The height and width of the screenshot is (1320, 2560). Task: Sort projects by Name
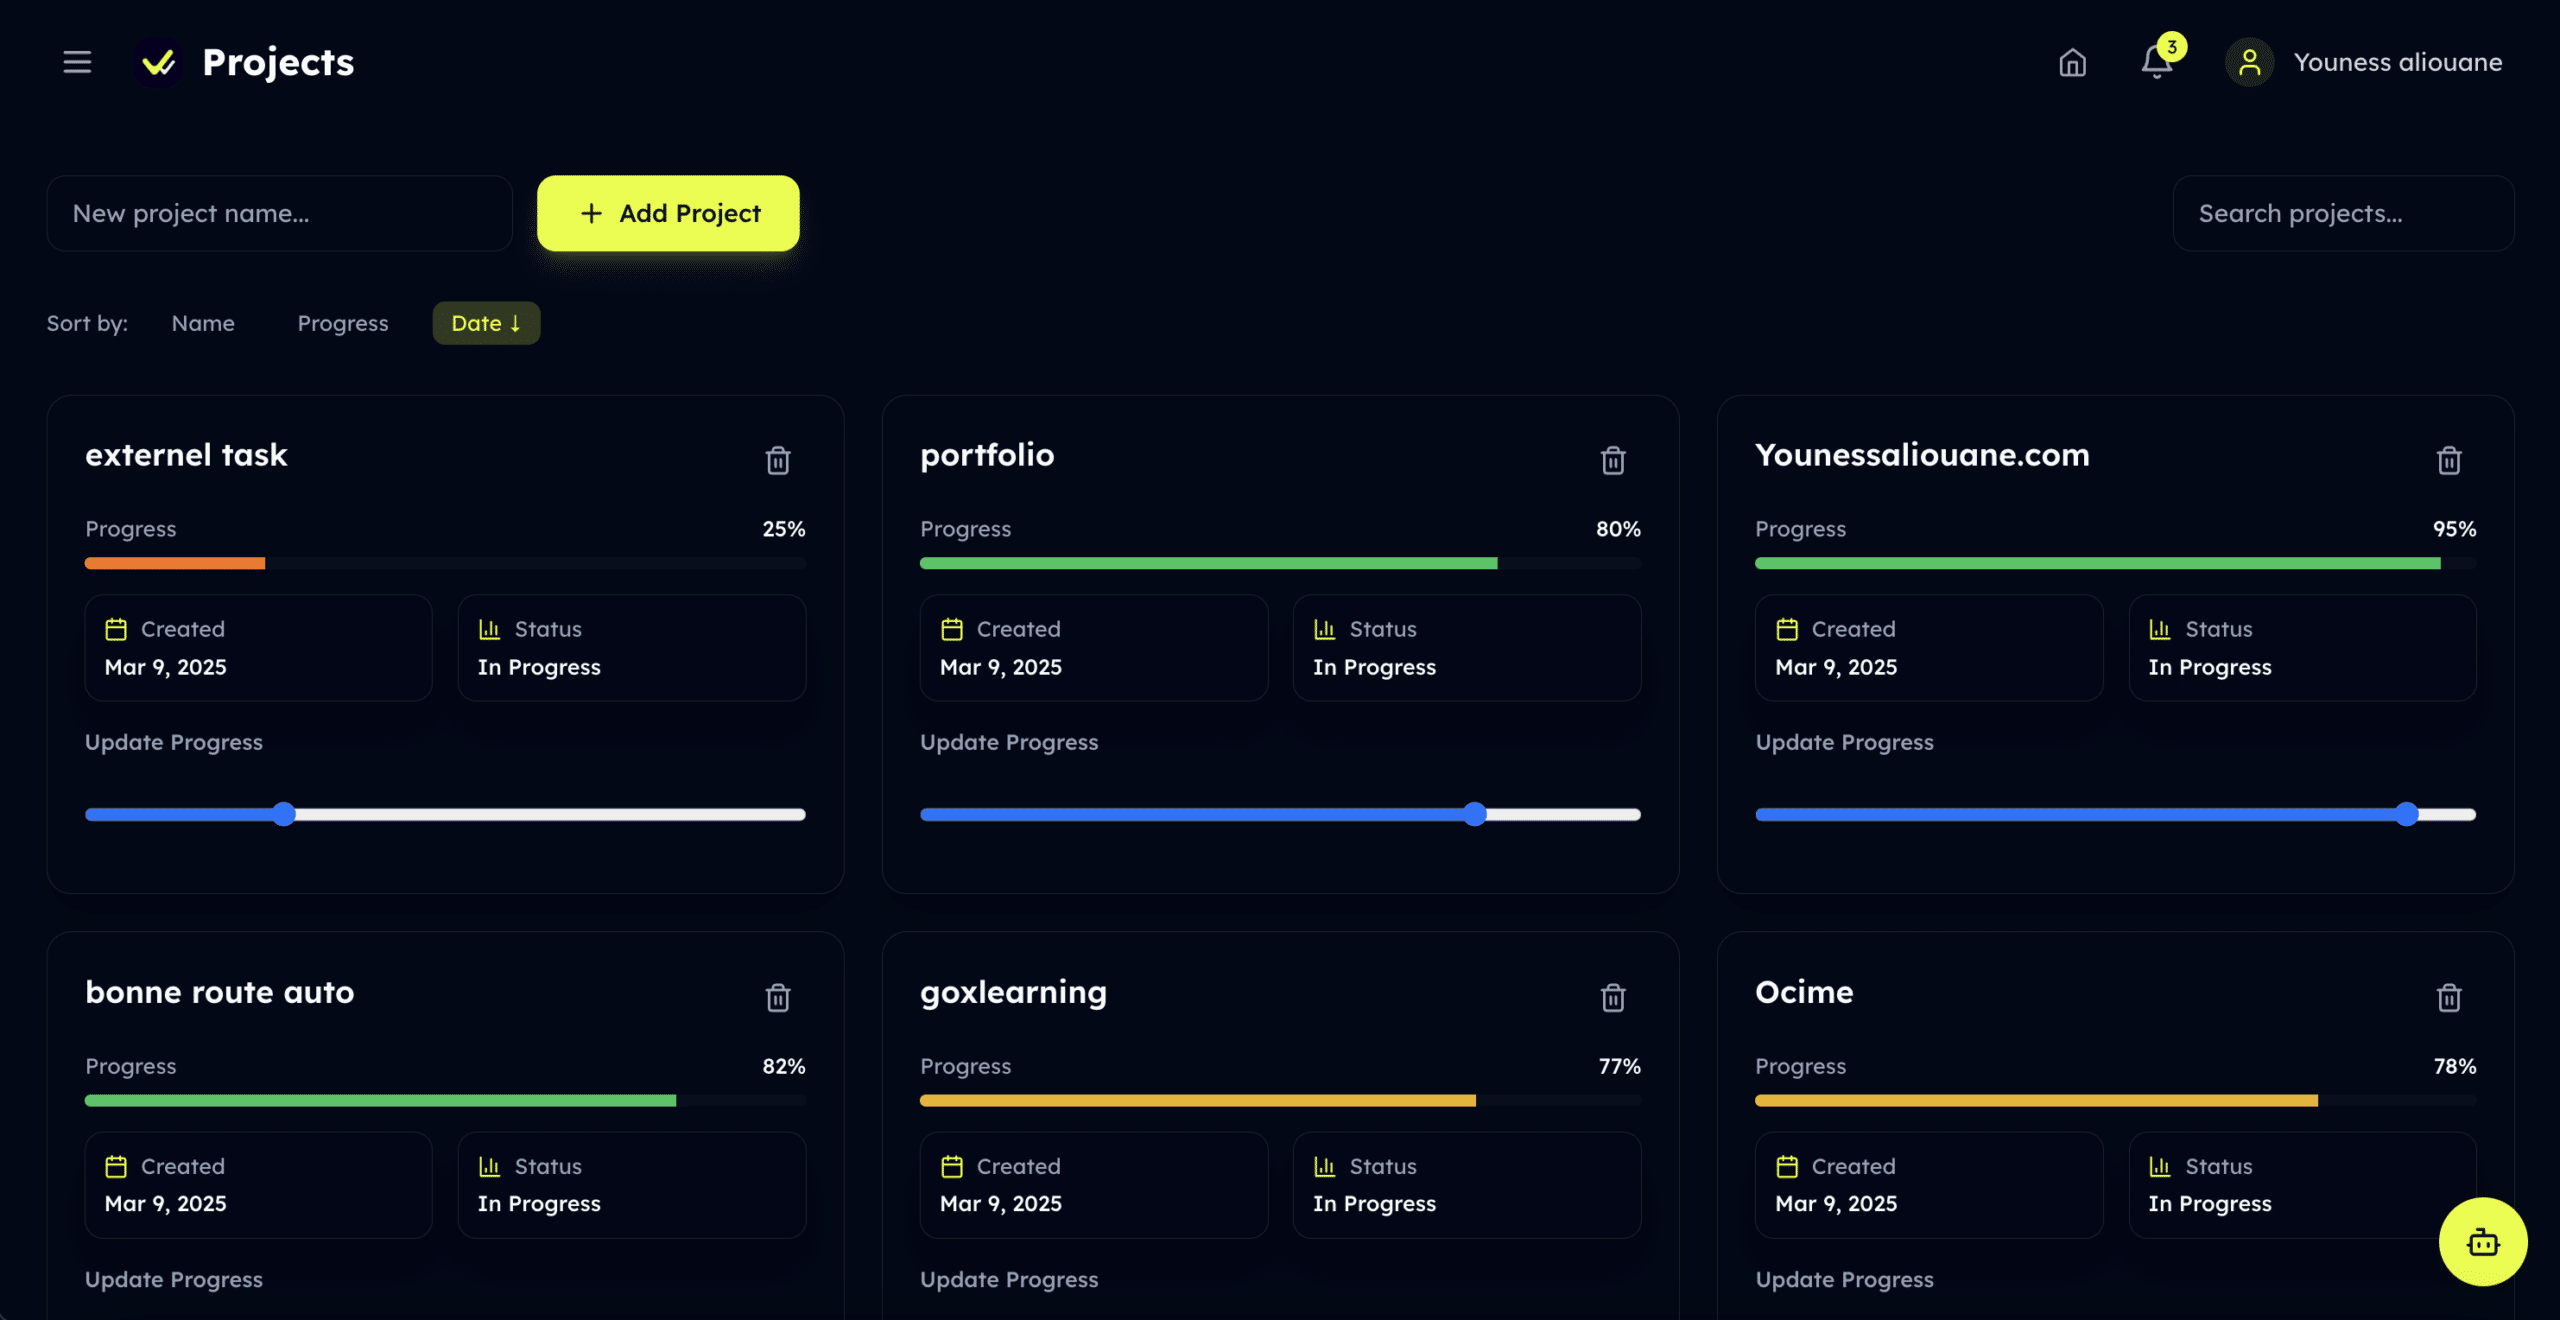click(203, 323)
